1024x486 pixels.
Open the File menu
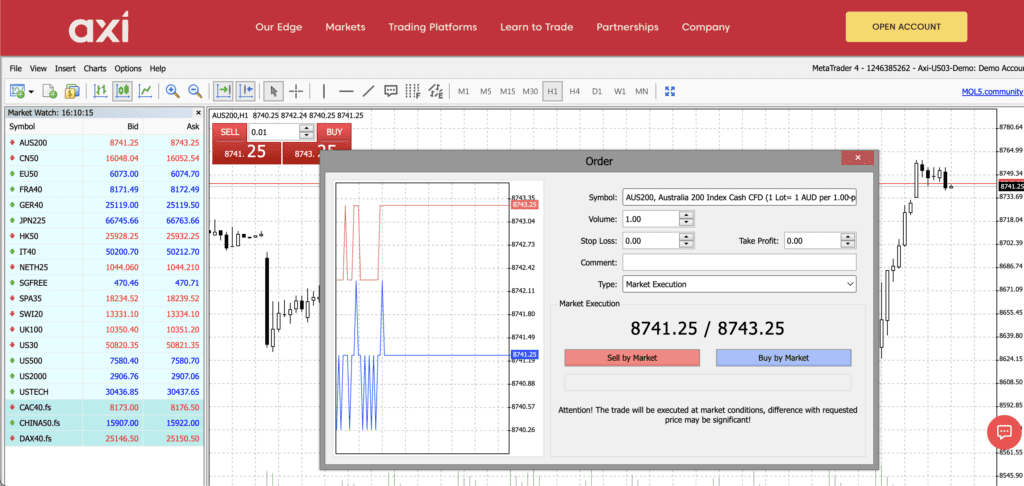coord(16,69)
